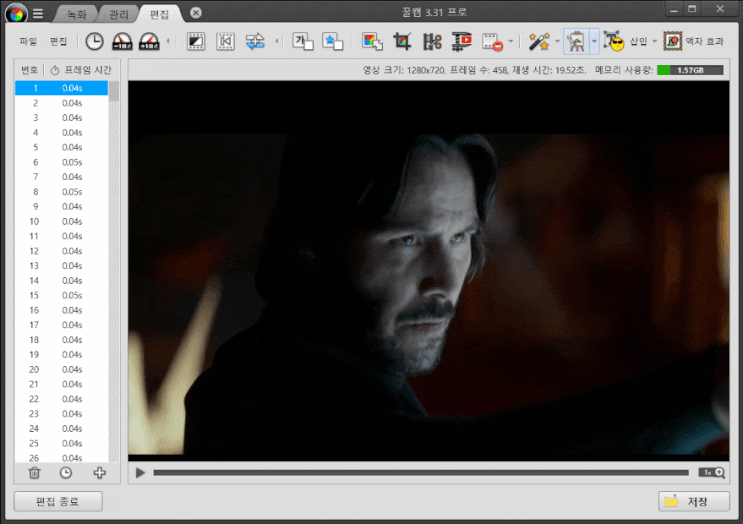Screen dimensions: 743x524
Task: Click the stopwatch icon in list header
Action: 55,70
